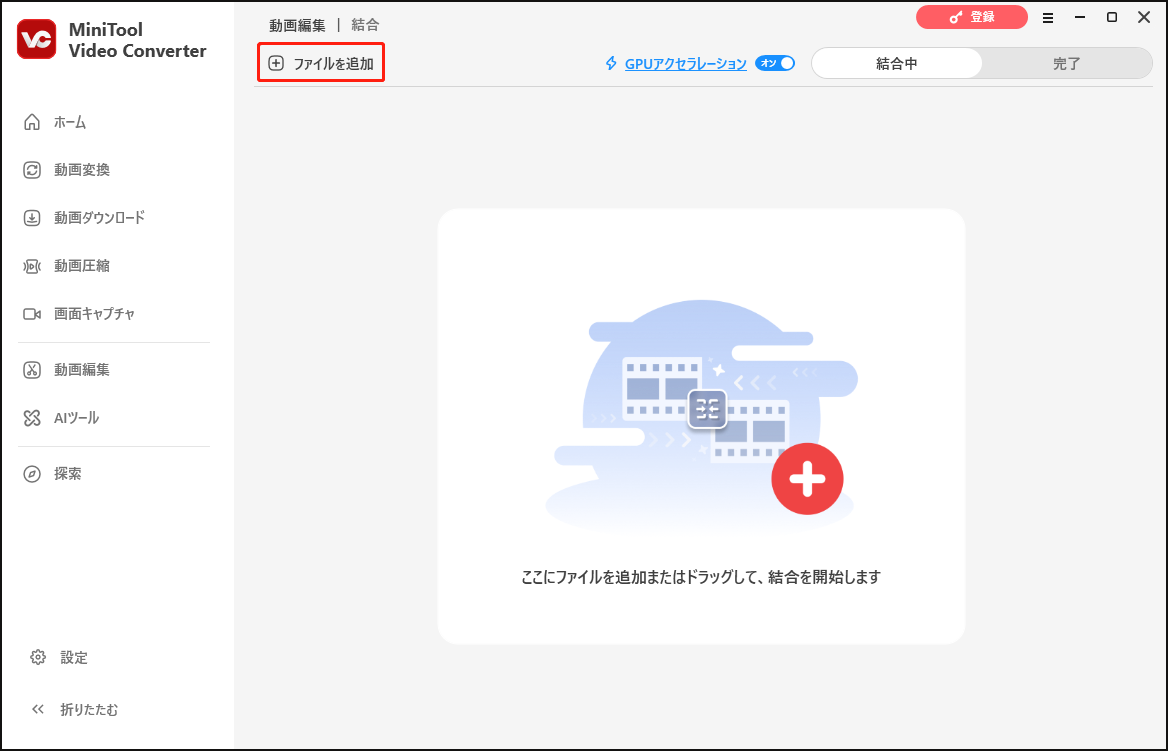Click the red plus add-file icon

pos(807,479)
